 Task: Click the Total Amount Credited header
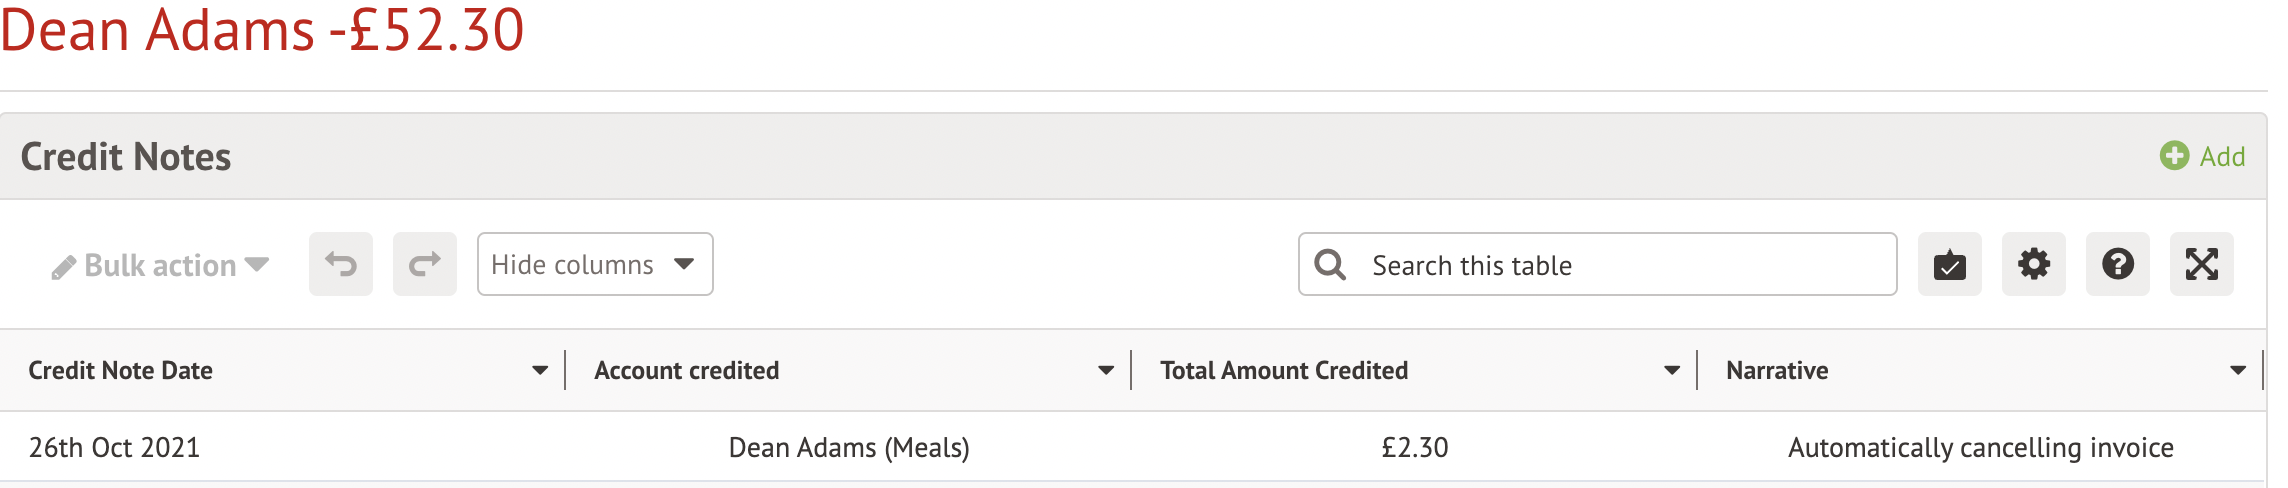[1284, 371]
